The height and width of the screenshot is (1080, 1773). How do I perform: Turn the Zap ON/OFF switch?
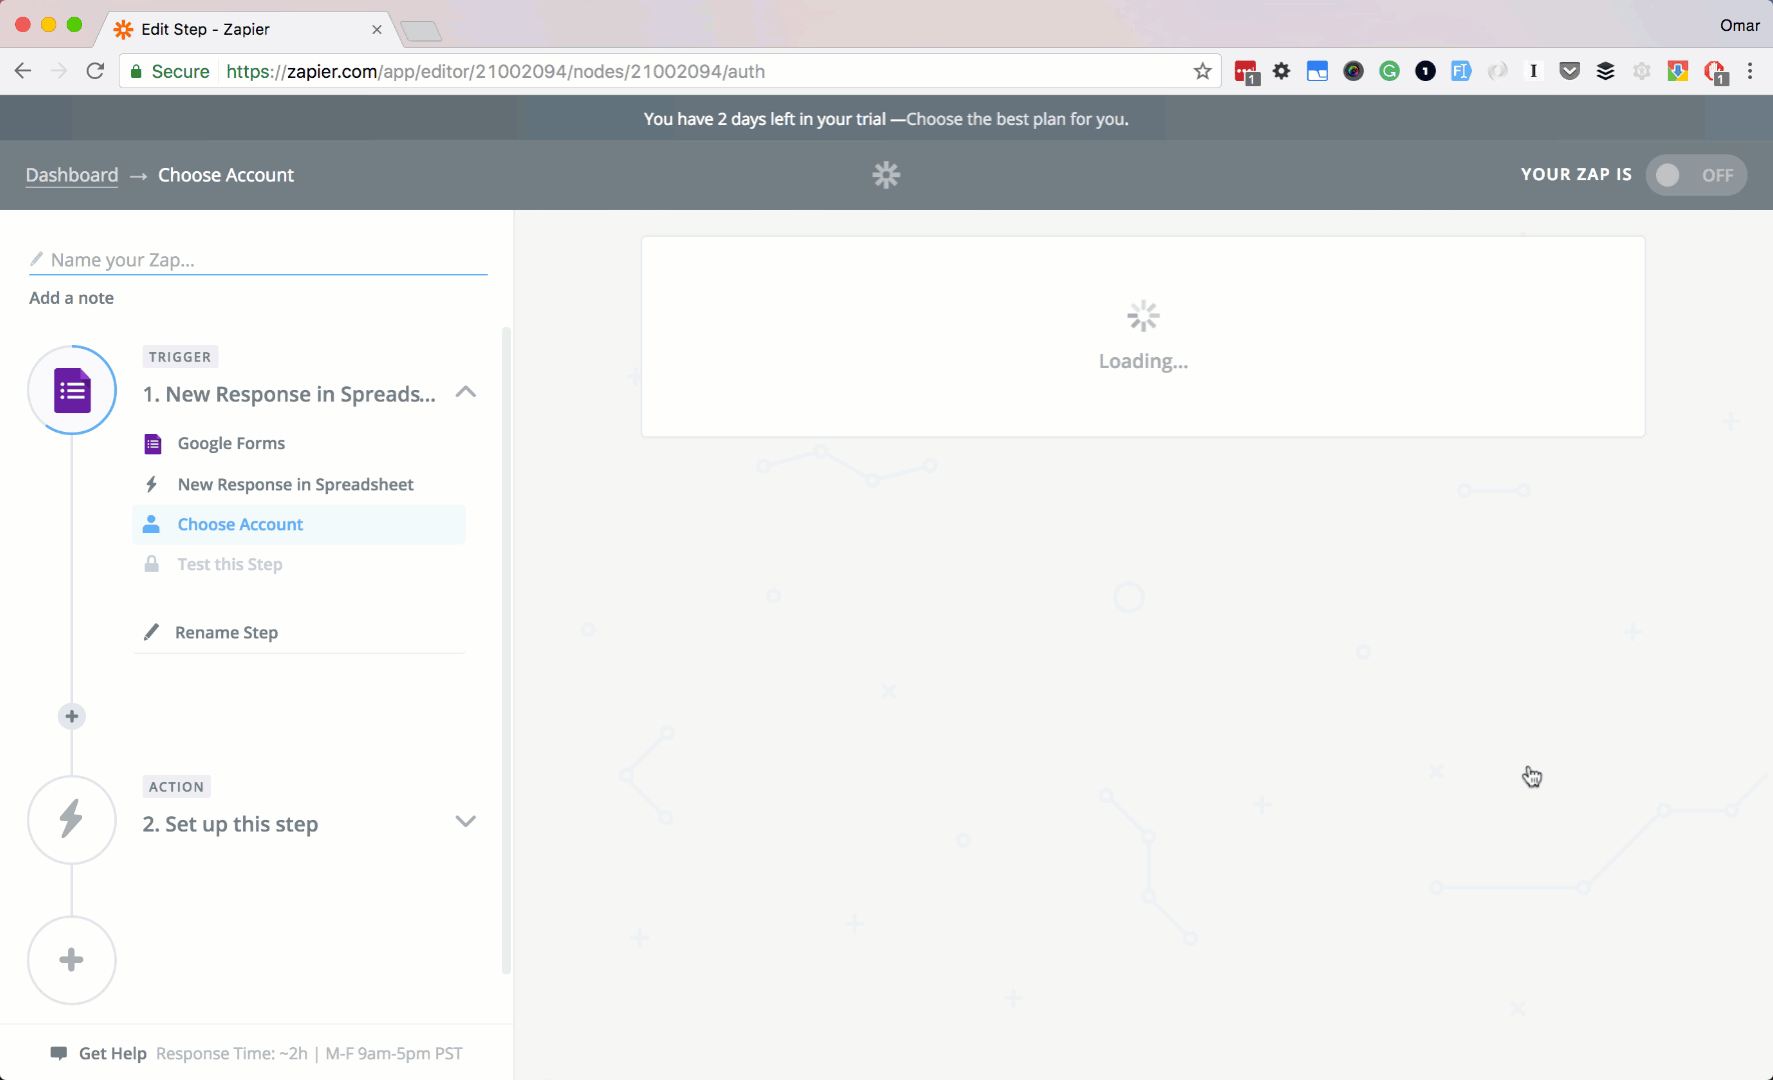click(1696, 175)
